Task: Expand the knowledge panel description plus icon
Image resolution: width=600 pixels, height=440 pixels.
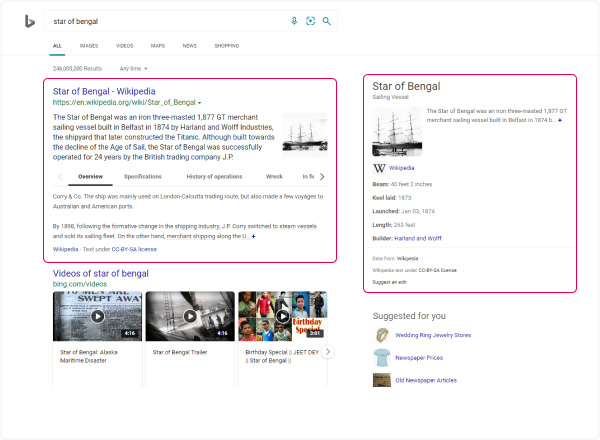Action: click(x=560, y=120)
